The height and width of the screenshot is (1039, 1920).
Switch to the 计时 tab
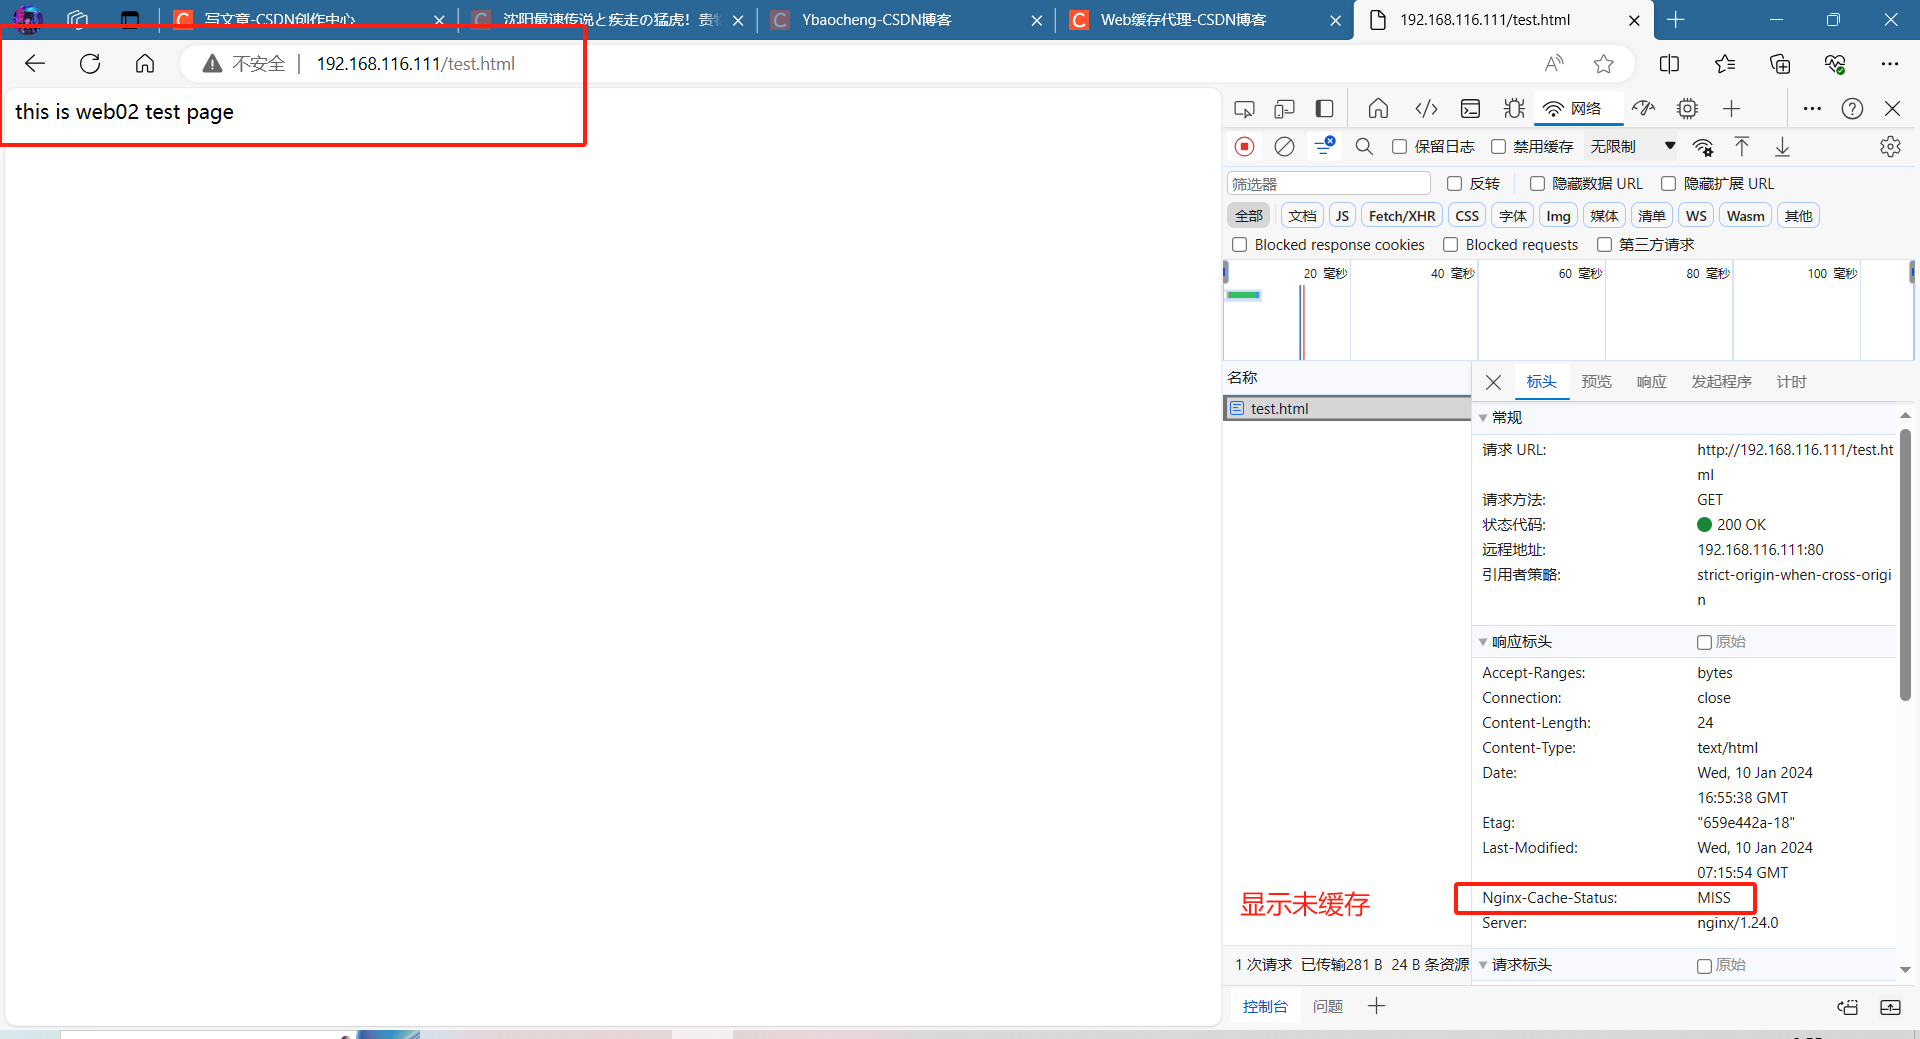coord(1791,382)
